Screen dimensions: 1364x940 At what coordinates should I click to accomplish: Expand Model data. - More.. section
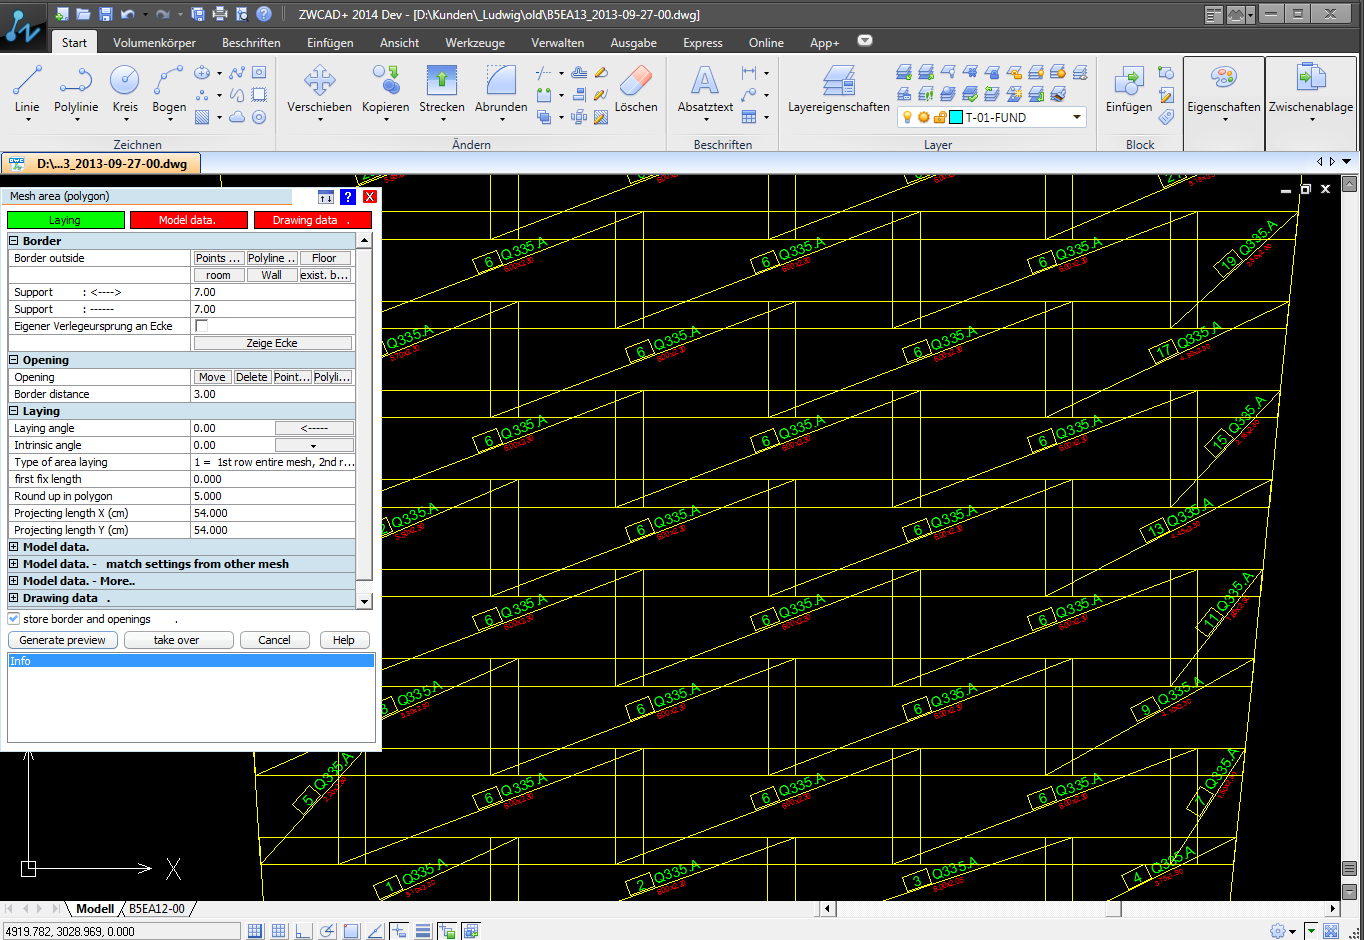pyautogui.click(x=14, y=581)
